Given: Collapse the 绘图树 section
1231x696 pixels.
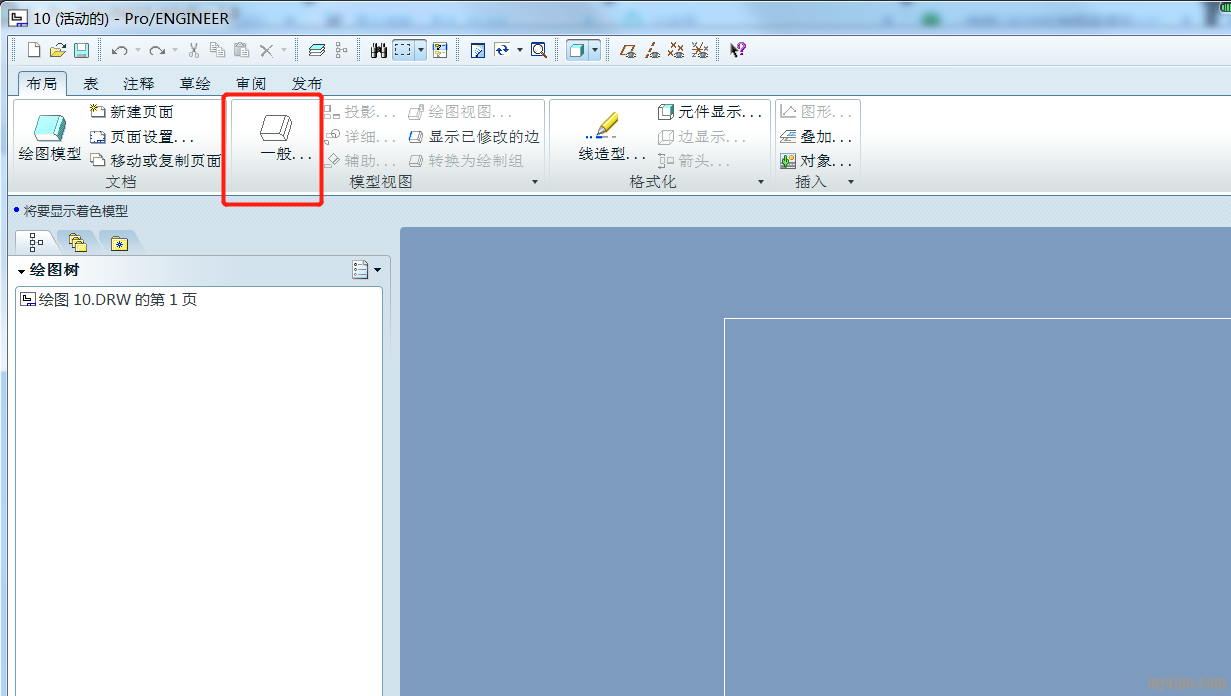Looking at the screenshot, I should [21, 271].
